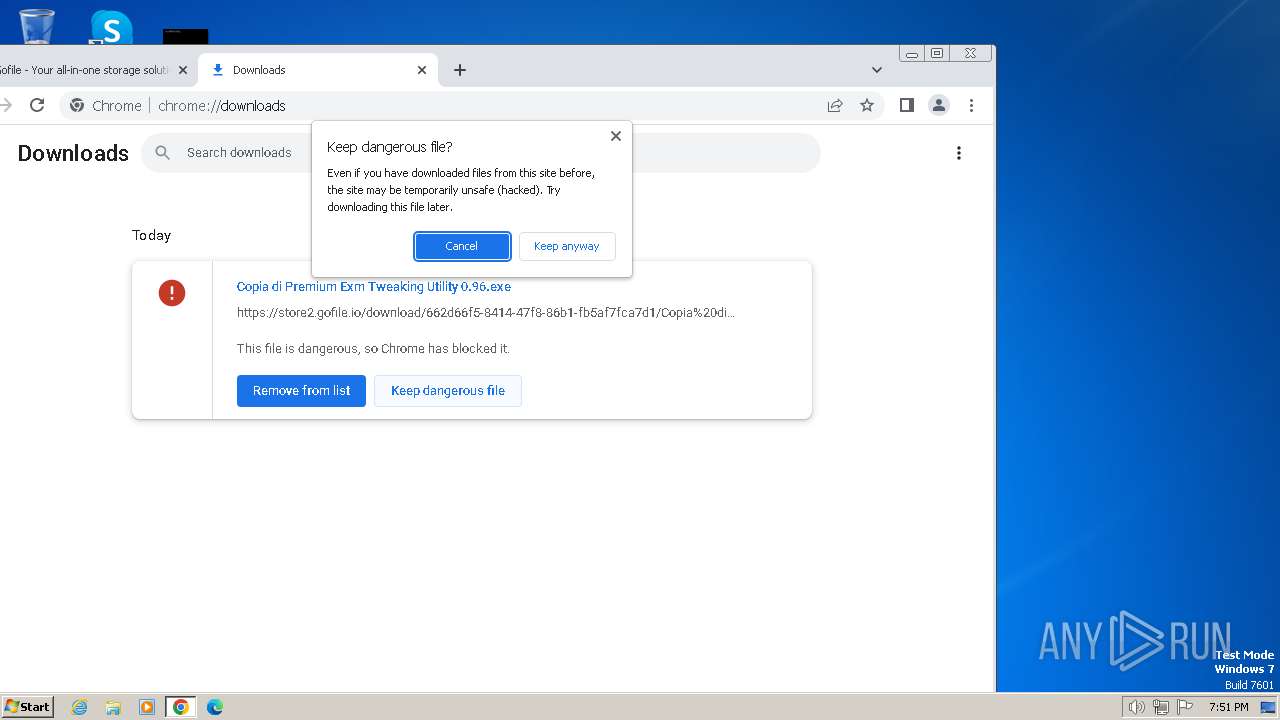Click the Today date heading
The width and height of the screenshot is (1280, 720).
151,235
